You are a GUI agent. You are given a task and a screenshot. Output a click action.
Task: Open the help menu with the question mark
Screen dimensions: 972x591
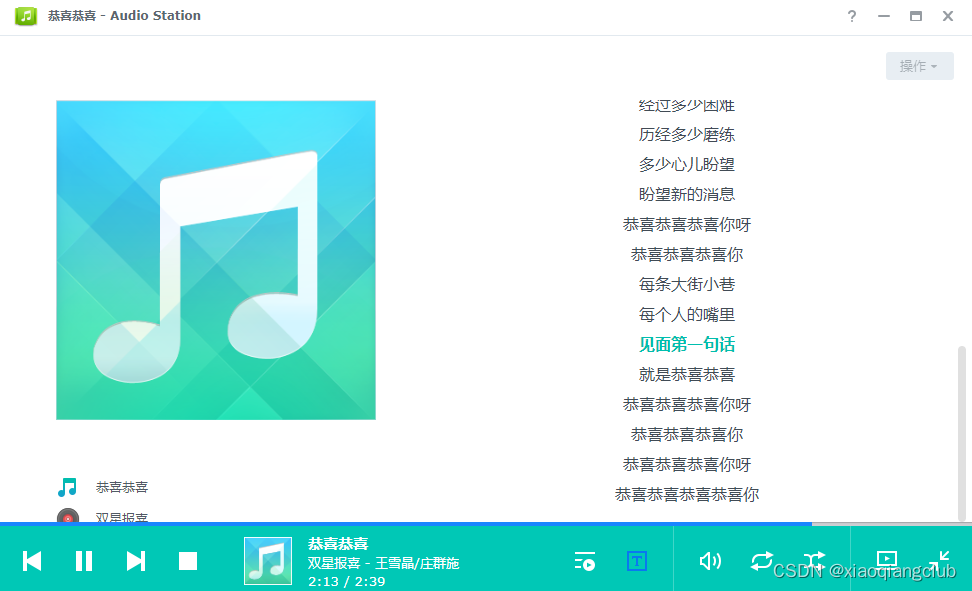[x=851, y=16]
